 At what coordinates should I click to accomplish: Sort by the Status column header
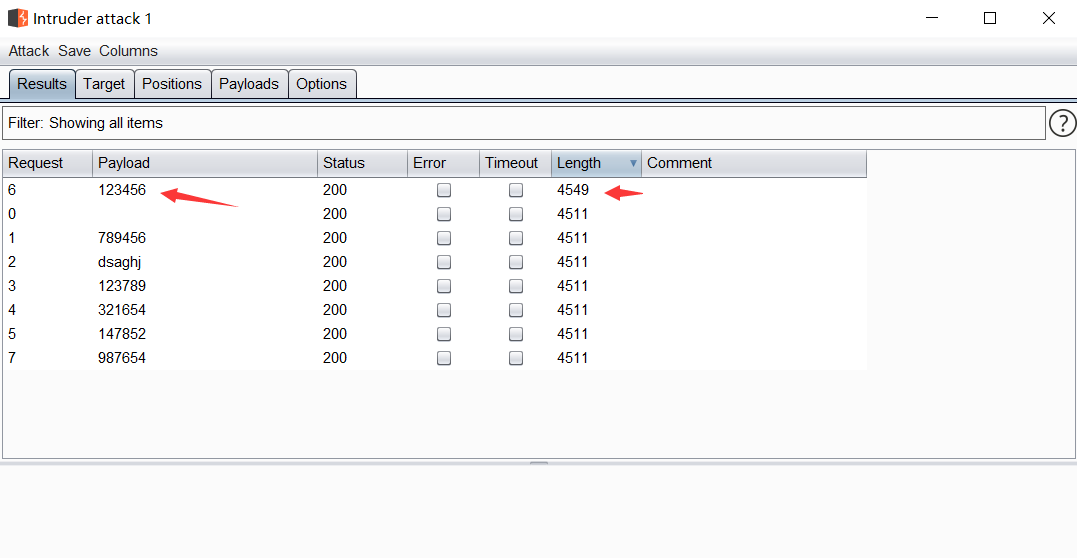[x=360, y=163]
